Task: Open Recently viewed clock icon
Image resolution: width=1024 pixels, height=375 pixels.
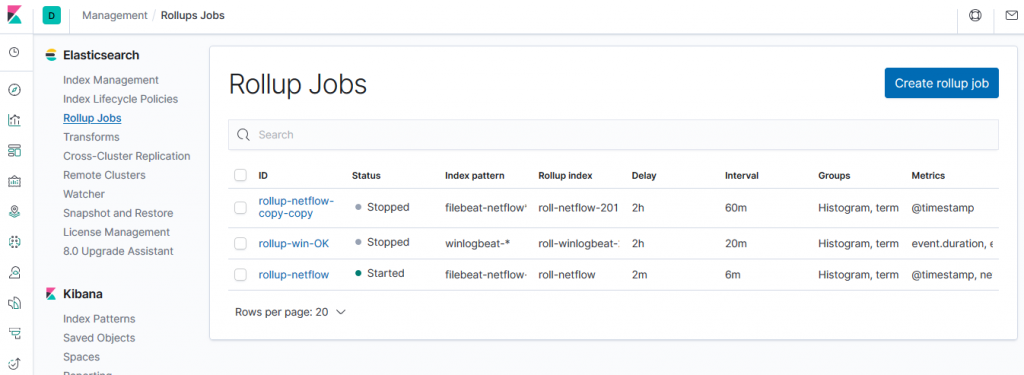Action: coord(14,52)
